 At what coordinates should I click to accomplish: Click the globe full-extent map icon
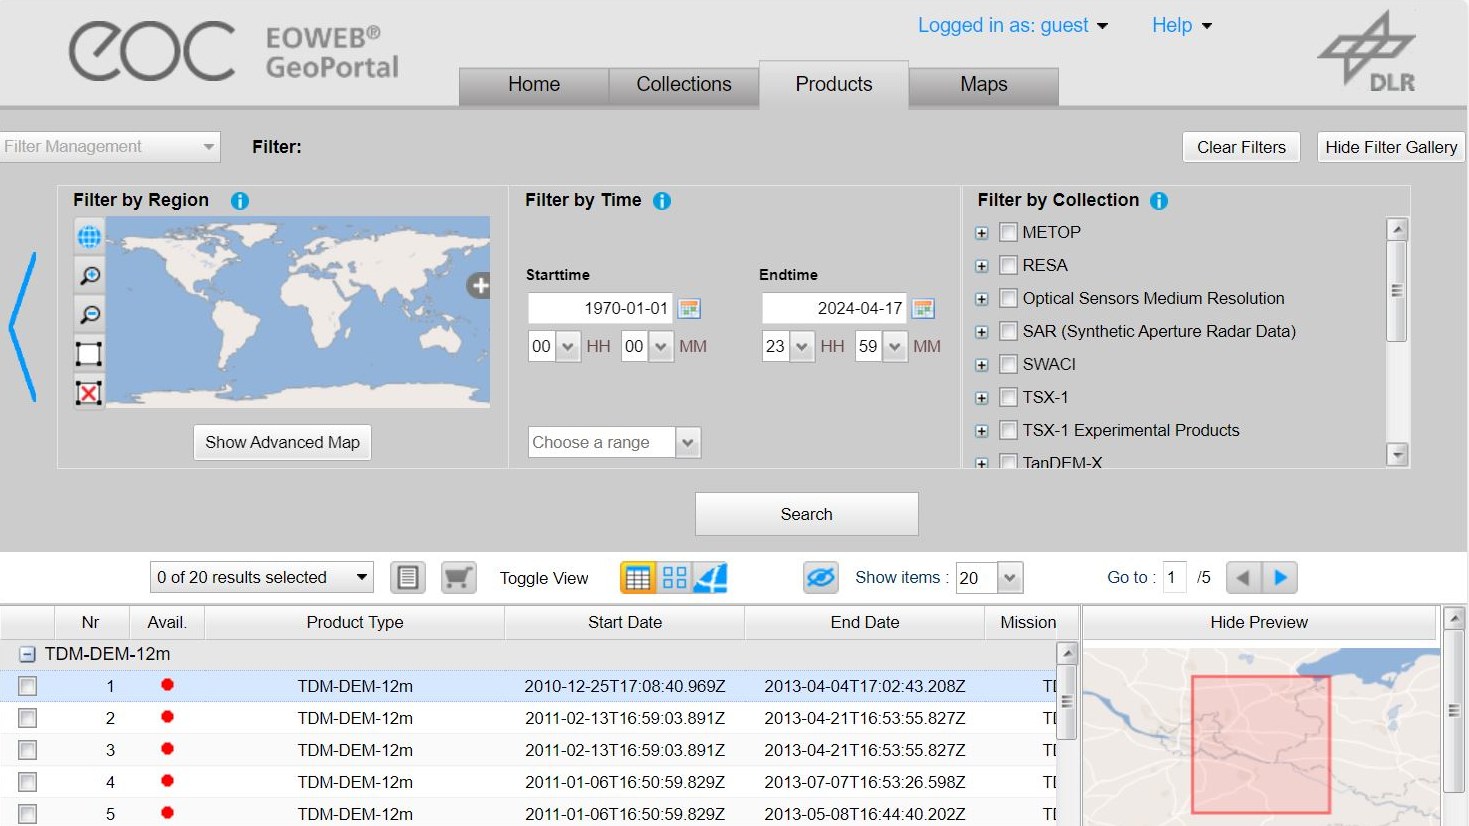89,237
